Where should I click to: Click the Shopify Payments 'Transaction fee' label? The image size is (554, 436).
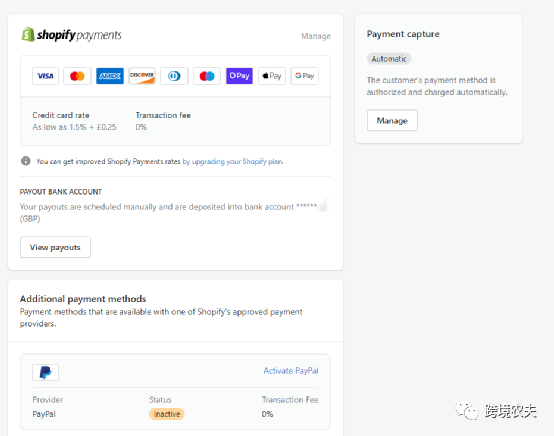coord(163,115)
